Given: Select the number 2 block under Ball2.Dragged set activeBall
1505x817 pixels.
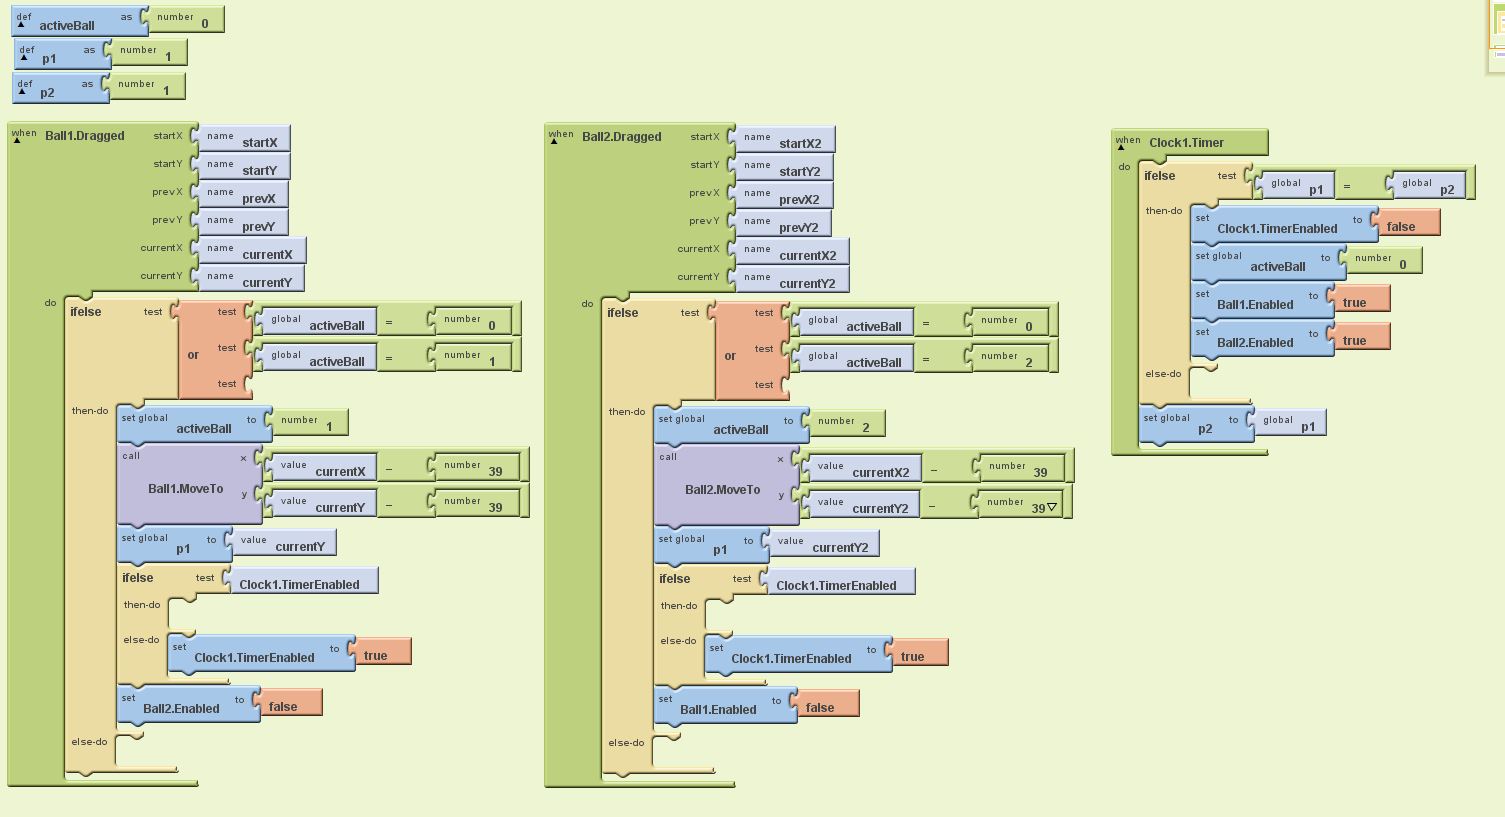Looking at the screenshot, I should pos(845,424).
